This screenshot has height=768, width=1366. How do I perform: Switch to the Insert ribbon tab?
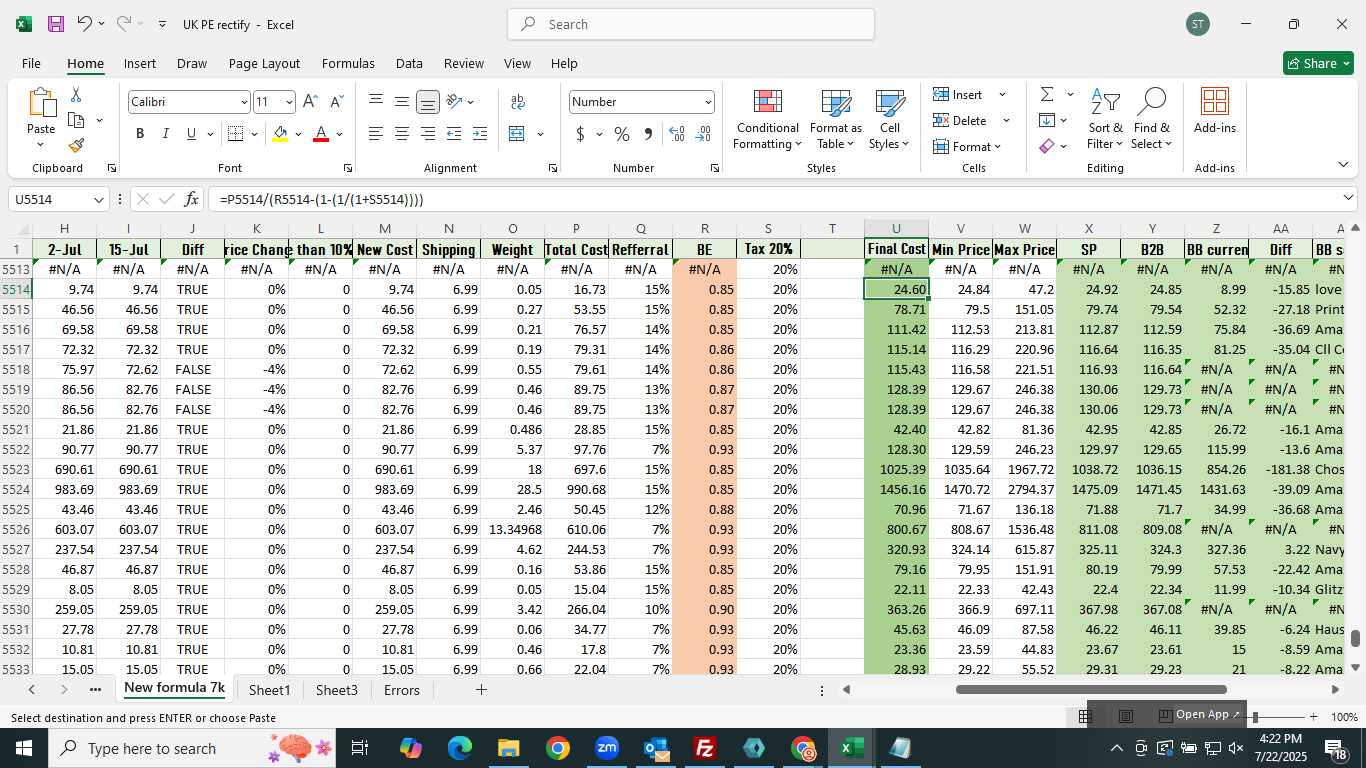pyautogui.click(x=140, y=63)
